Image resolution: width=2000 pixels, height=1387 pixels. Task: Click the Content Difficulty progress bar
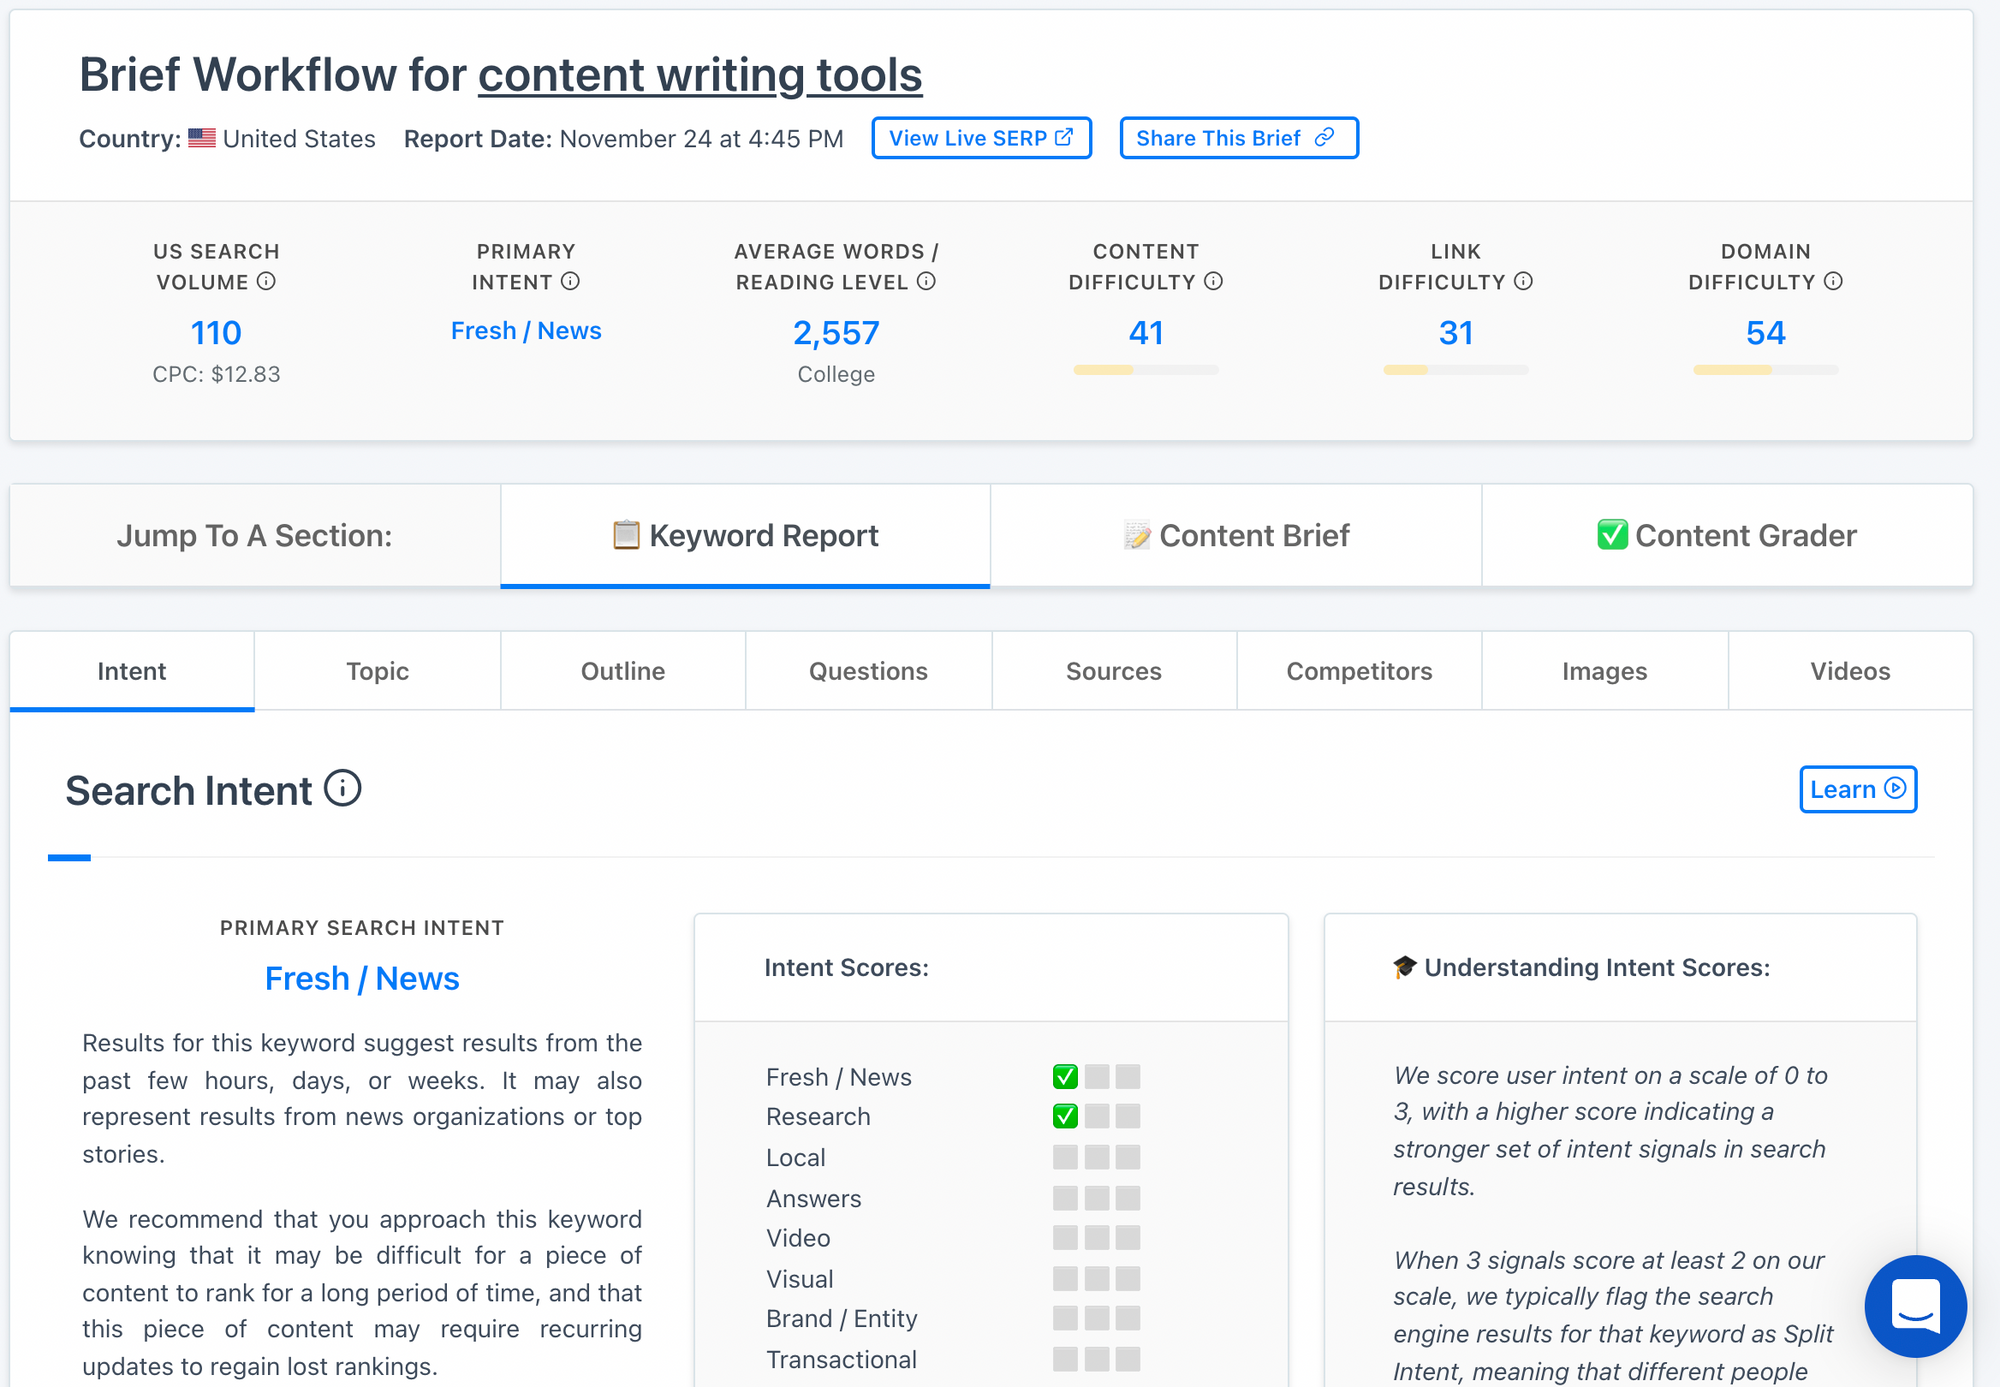[1146, 370]
